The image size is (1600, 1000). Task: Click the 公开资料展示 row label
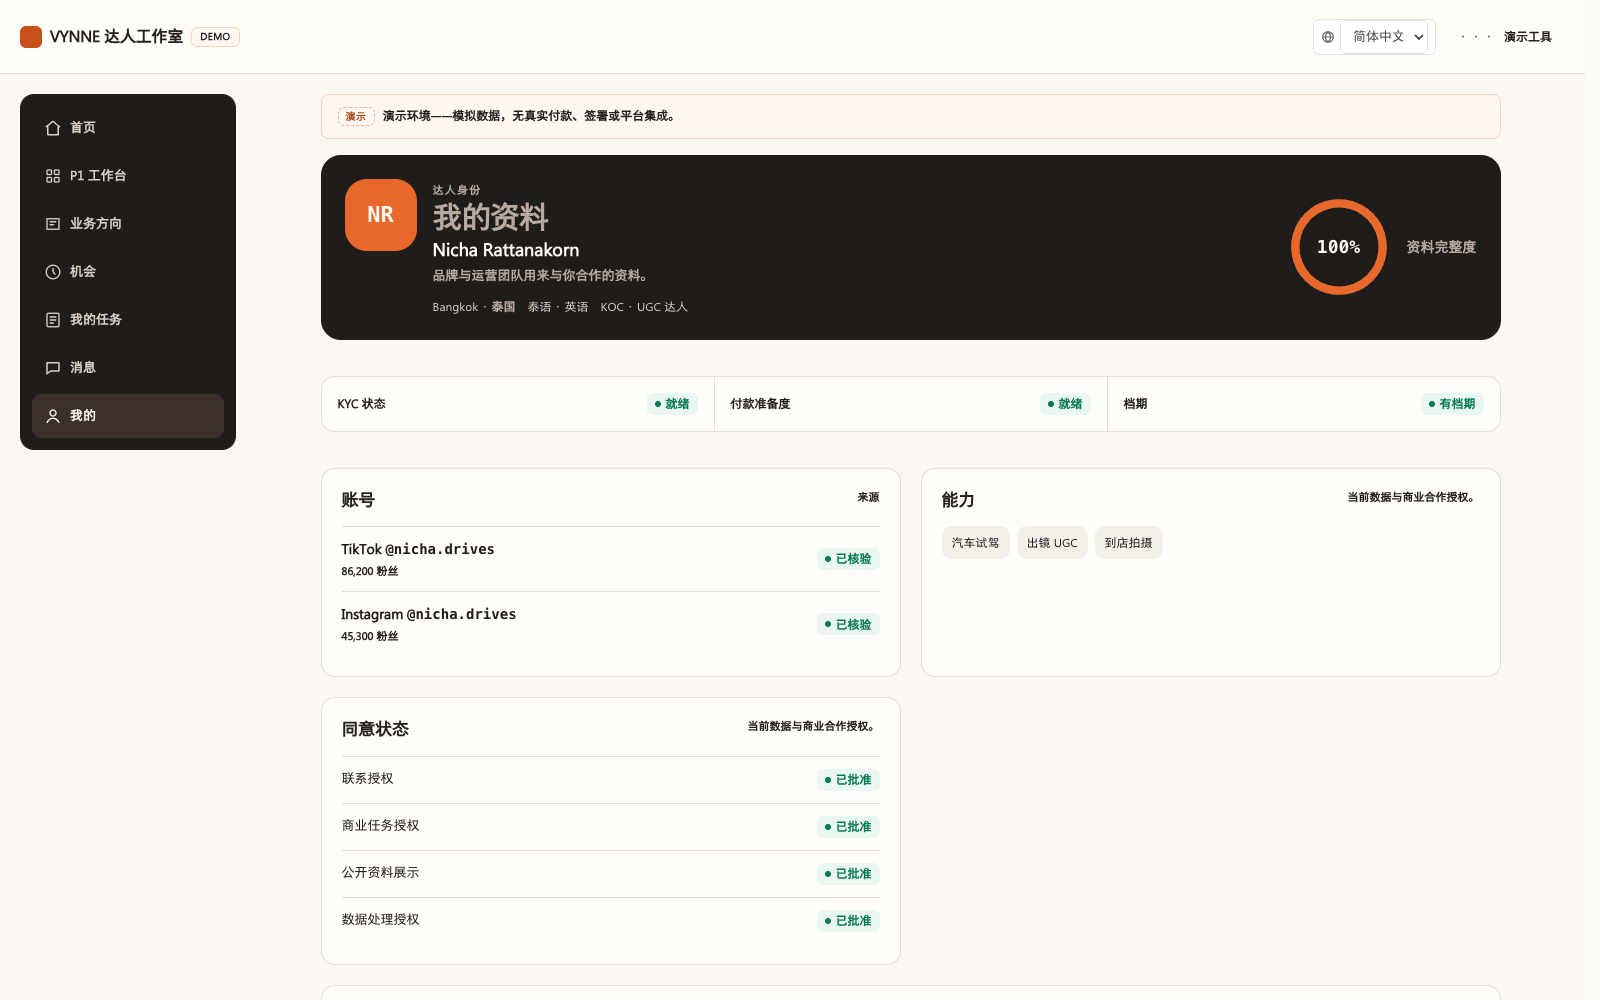tap(380, 873)
